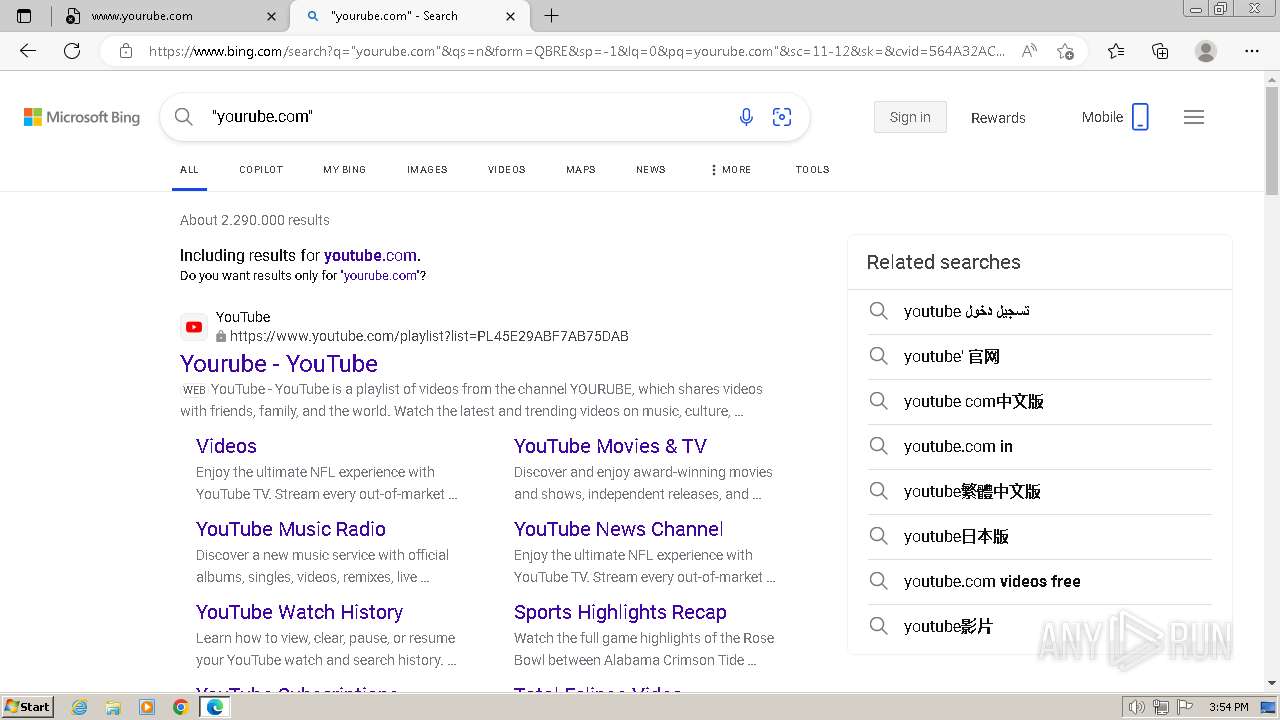Switch to the NEWS tab
The height and width of the screenshot is (720, 1280).
pos(651,170)
